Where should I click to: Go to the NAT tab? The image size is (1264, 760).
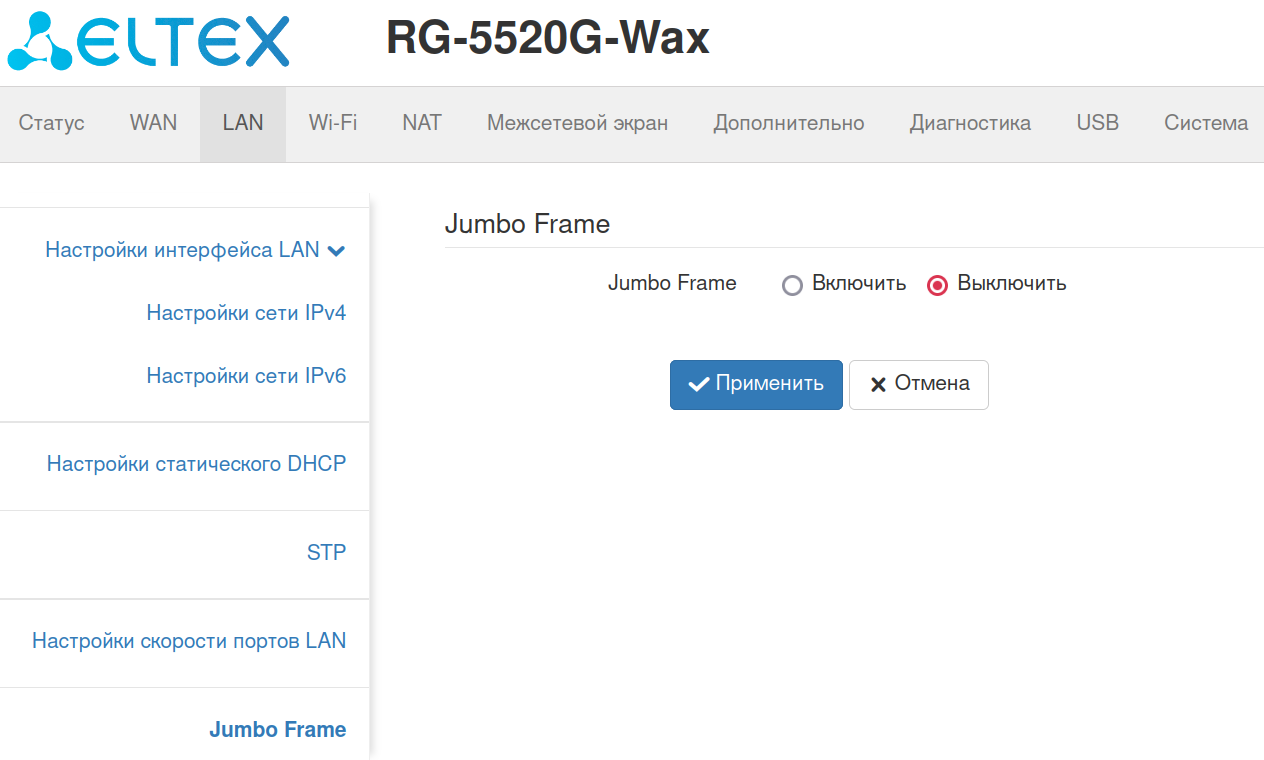(422, 123)
